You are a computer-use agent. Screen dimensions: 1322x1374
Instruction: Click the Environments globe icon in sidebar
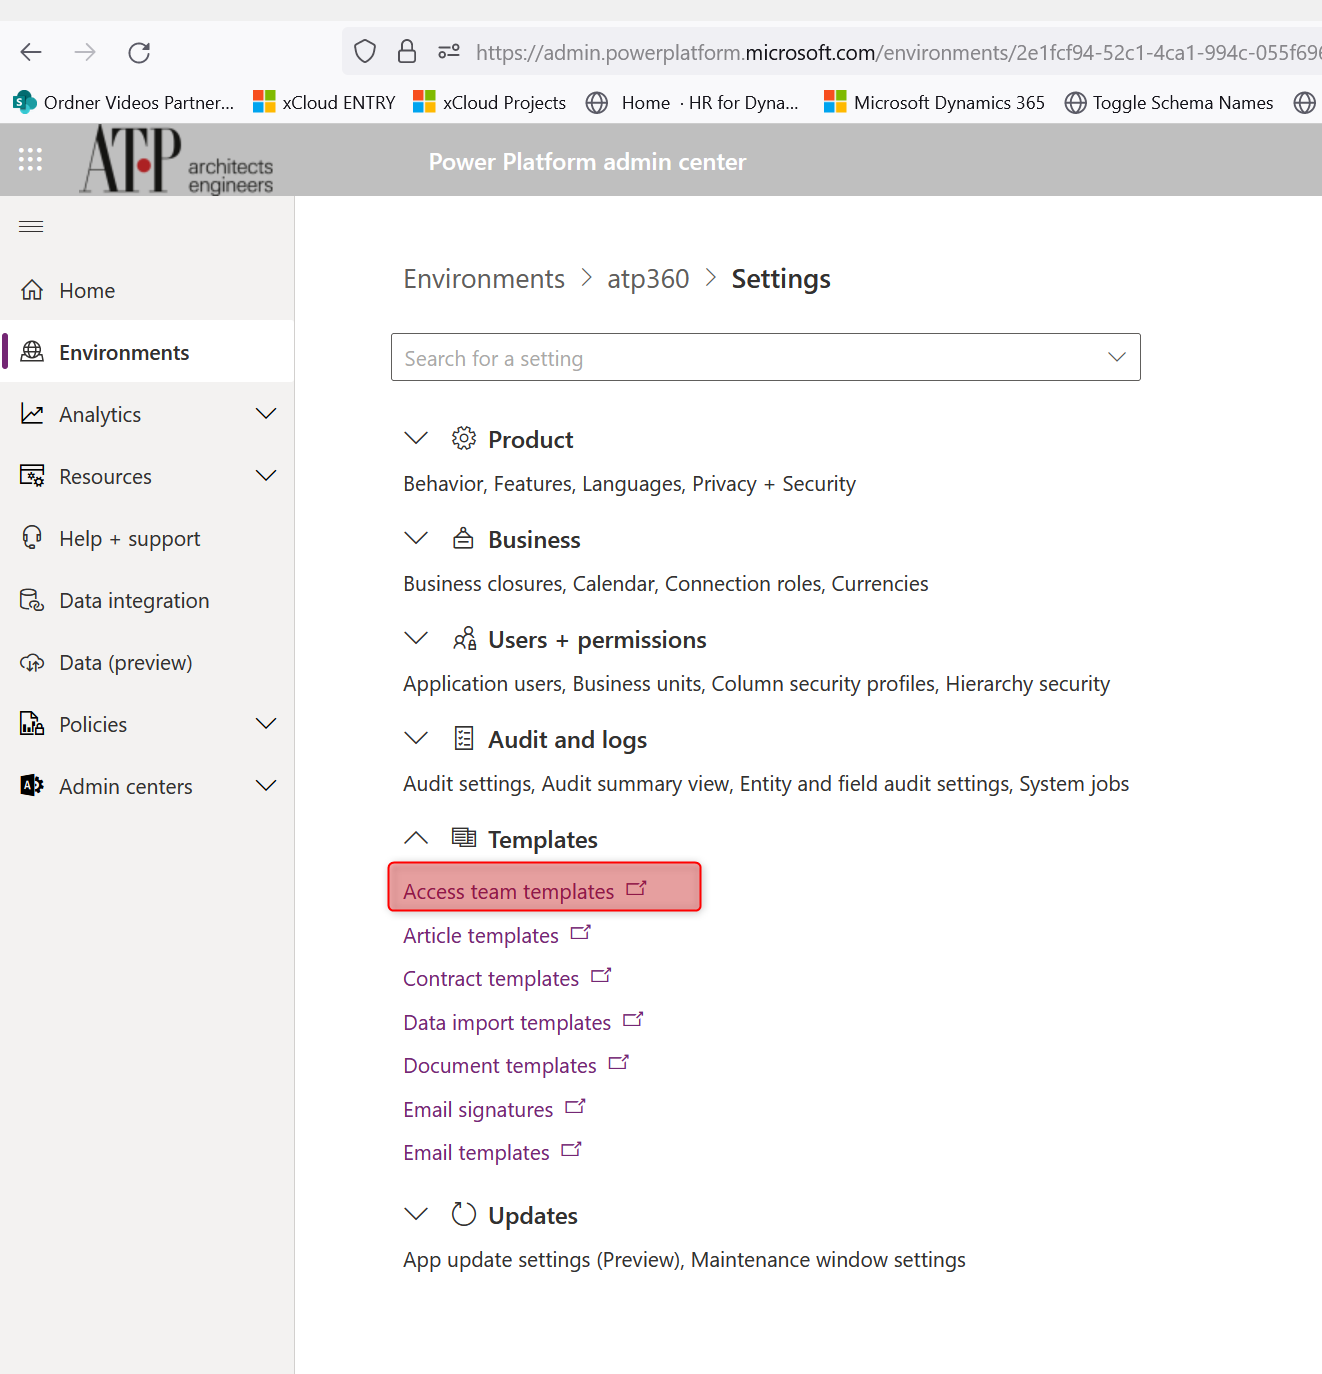(32, 352)
